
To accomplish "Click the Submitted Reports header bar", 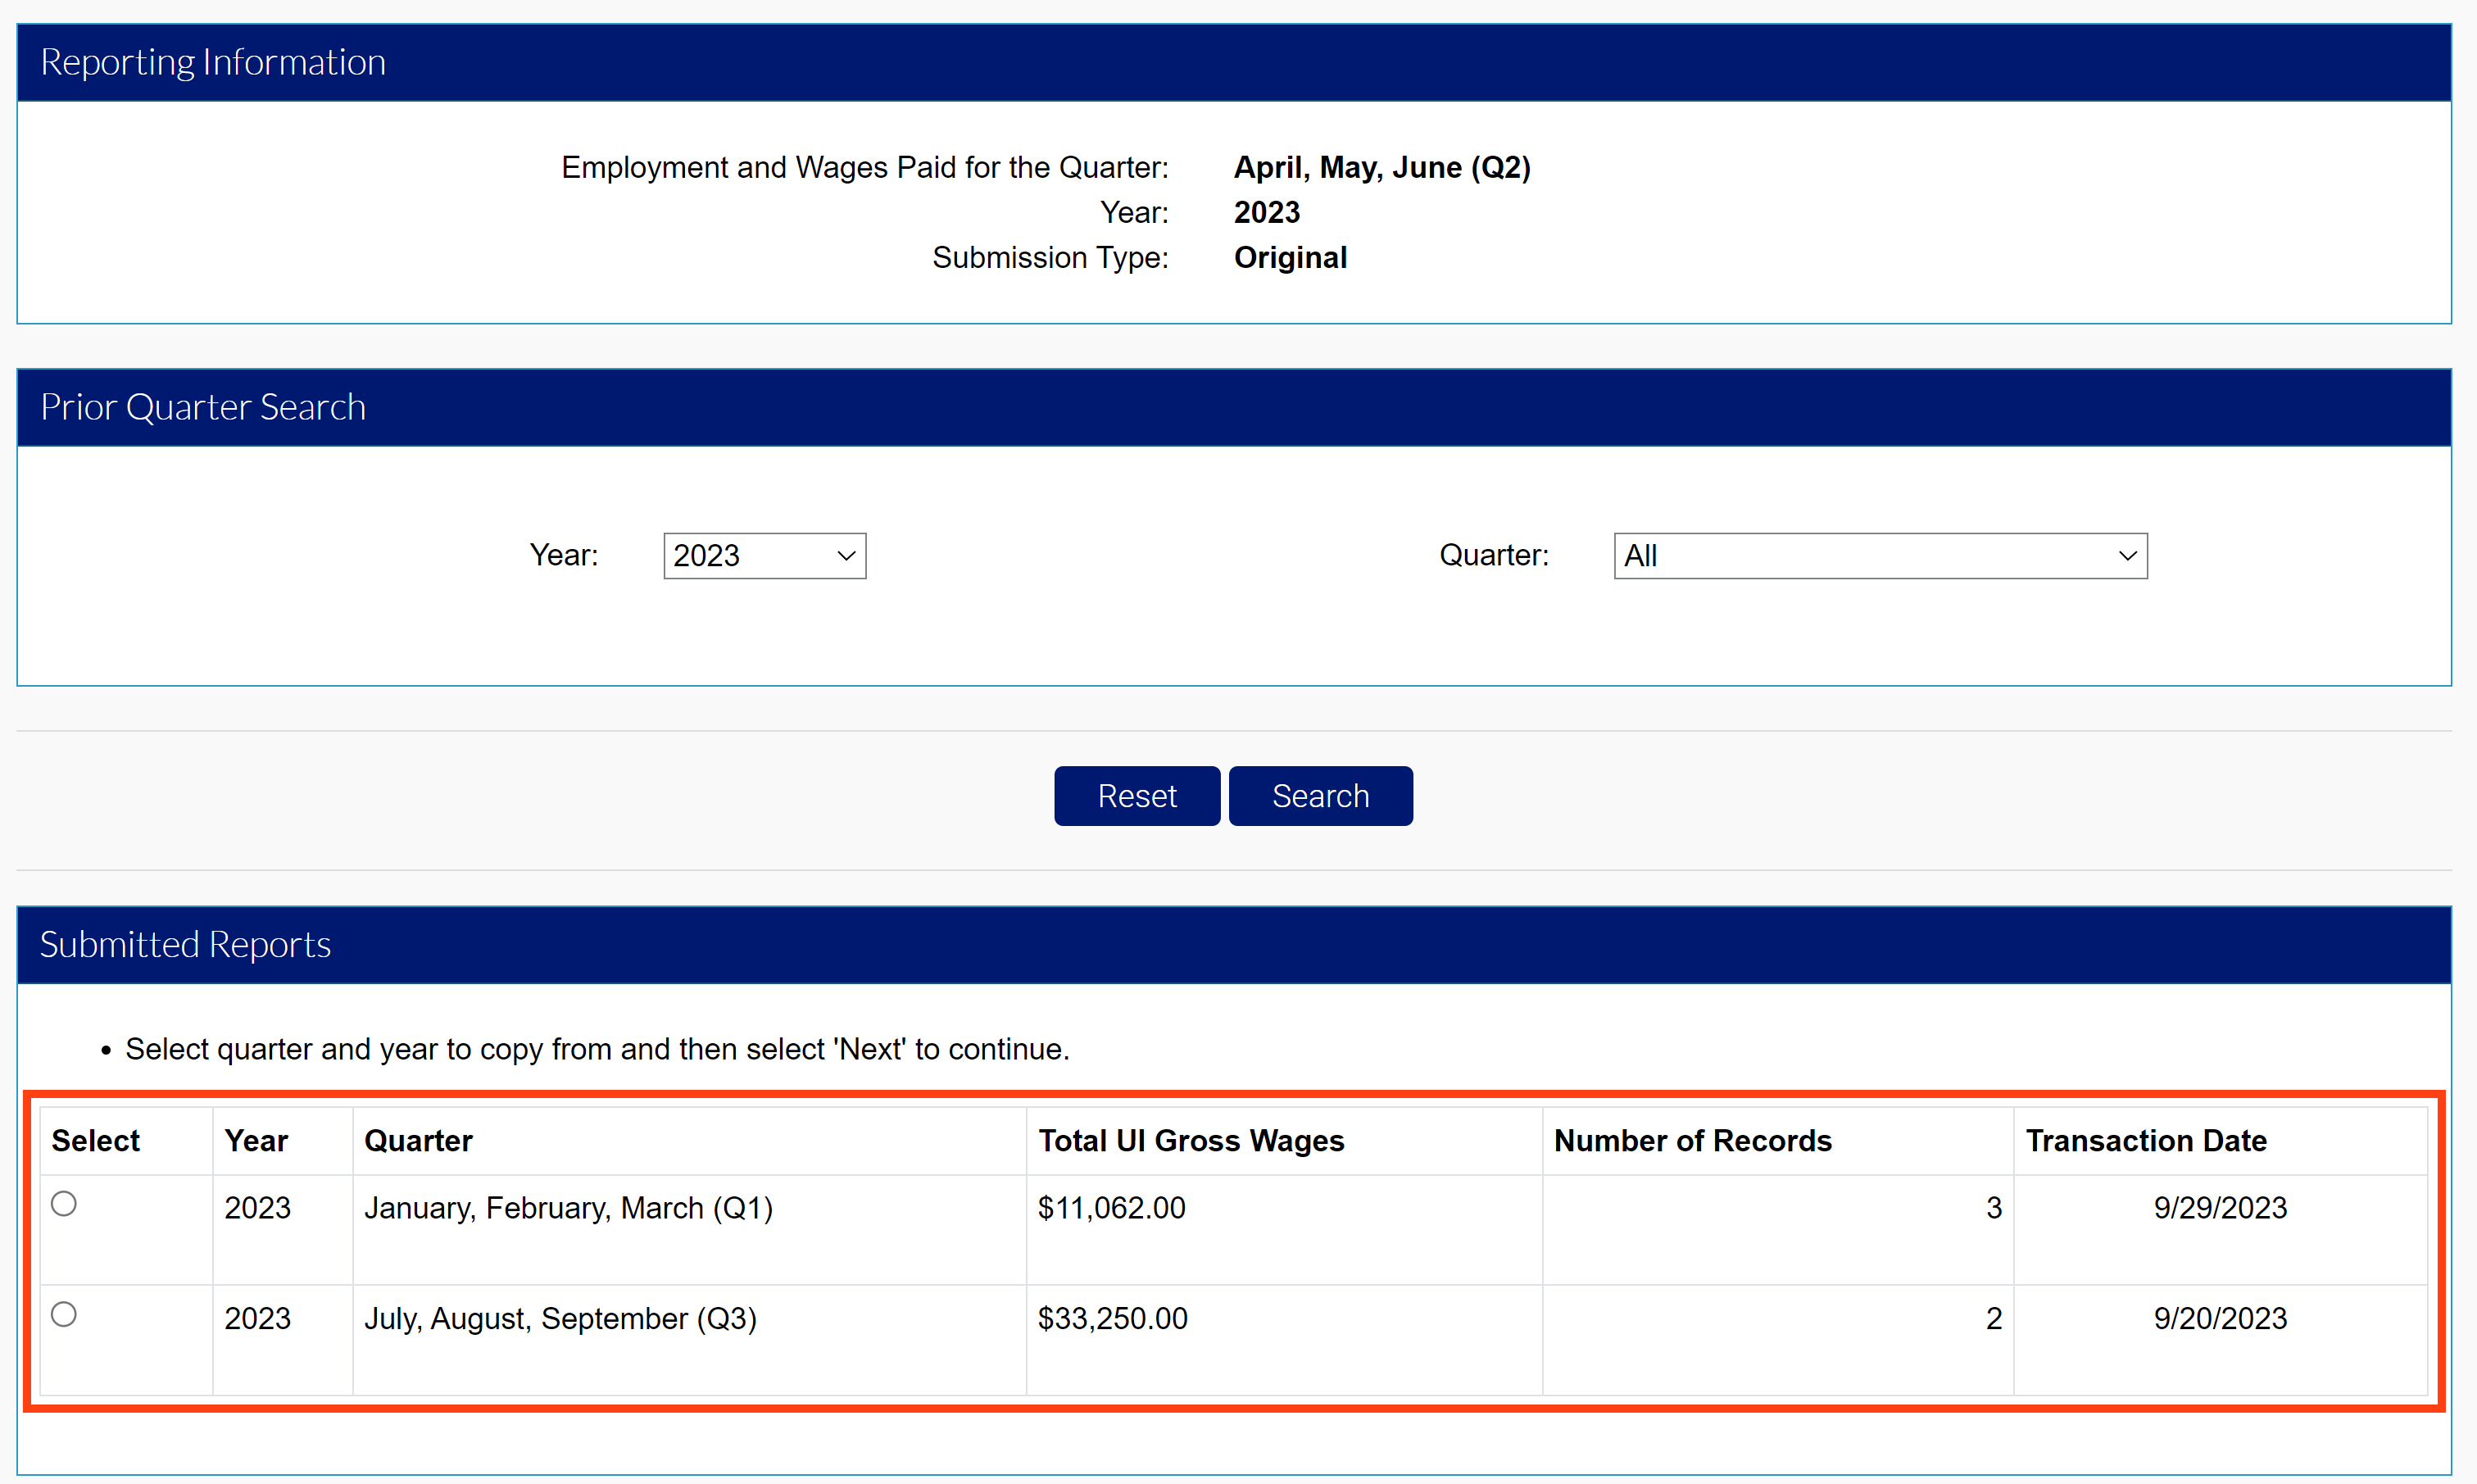I will [185, 943].
